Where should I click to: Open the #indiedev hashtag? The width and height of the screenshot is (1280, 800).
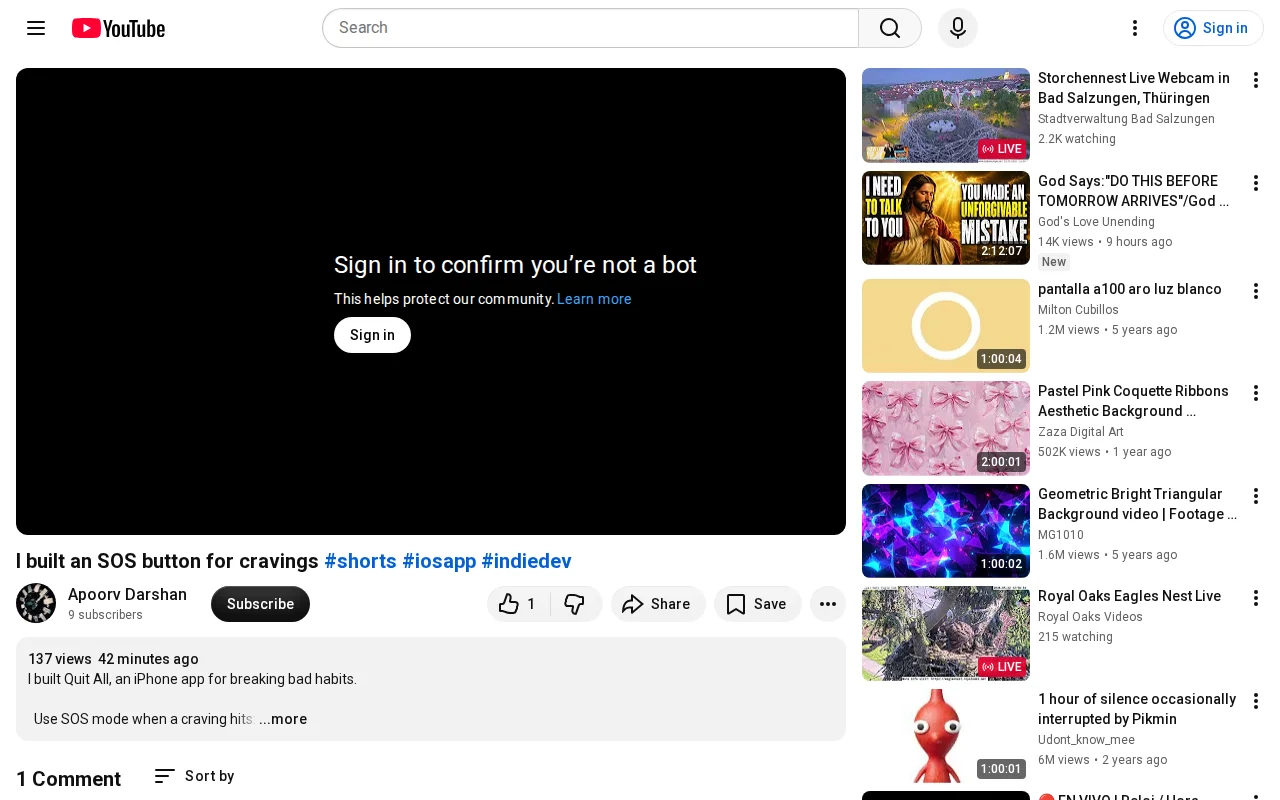tap(526, 561)
